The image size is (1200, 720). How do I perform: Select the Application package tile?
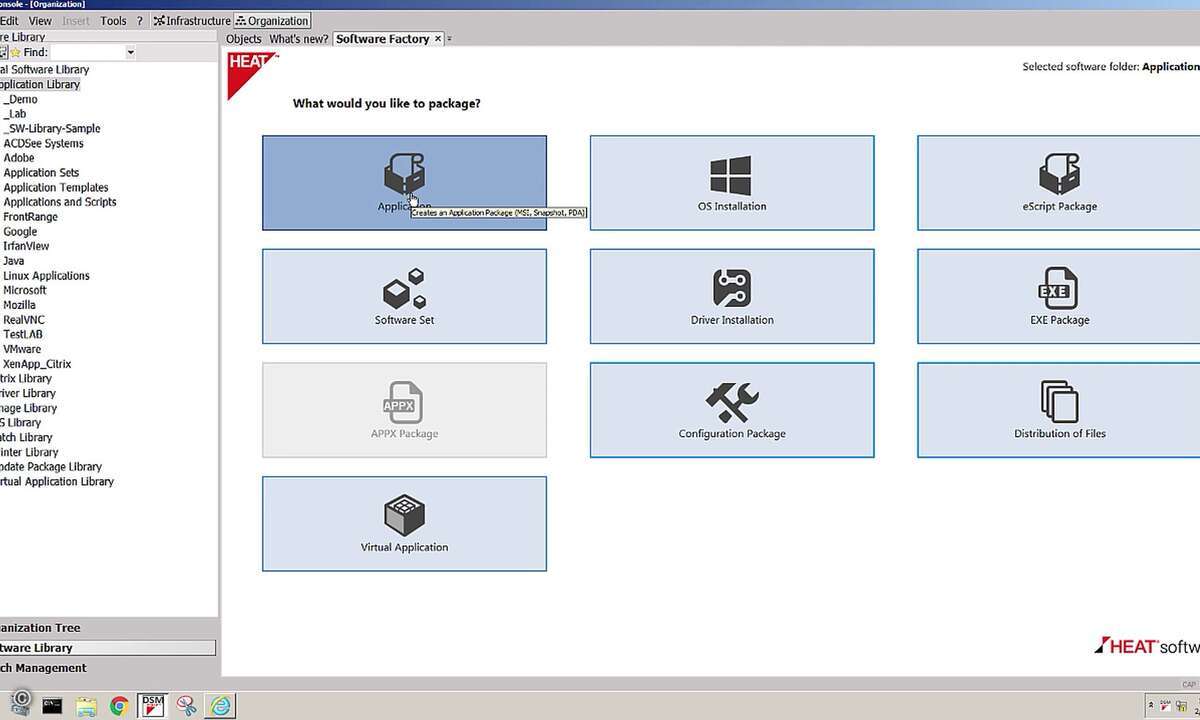click(404, 183)
